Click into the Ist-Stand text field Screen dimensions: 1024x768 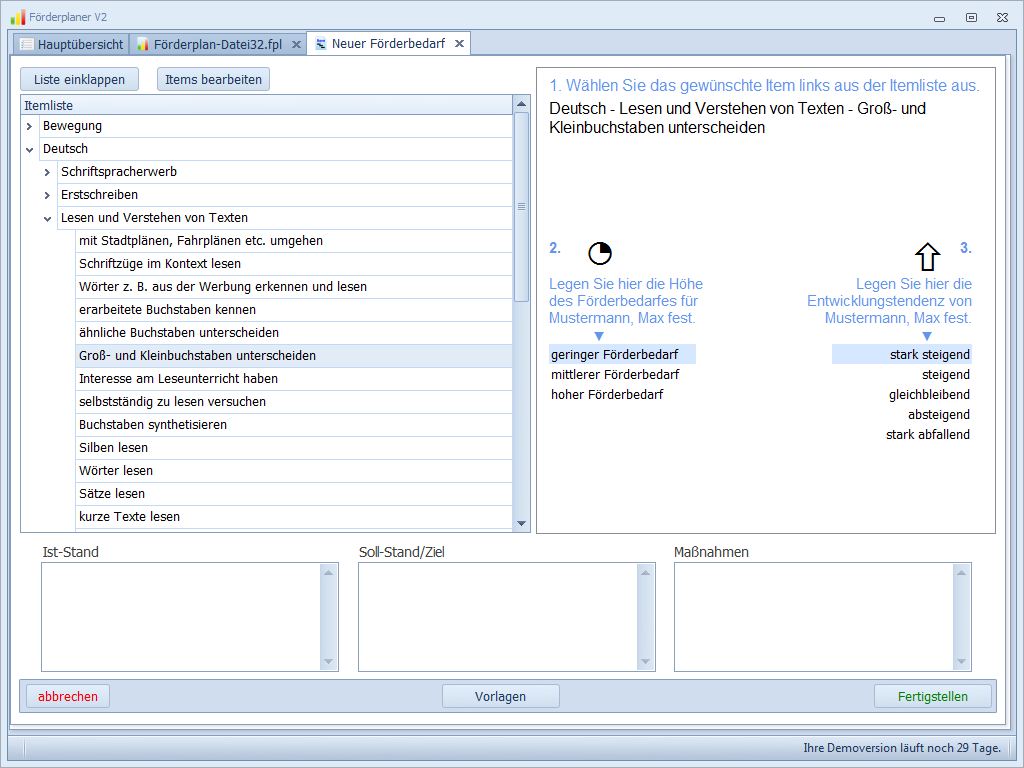tap(181, 617)
